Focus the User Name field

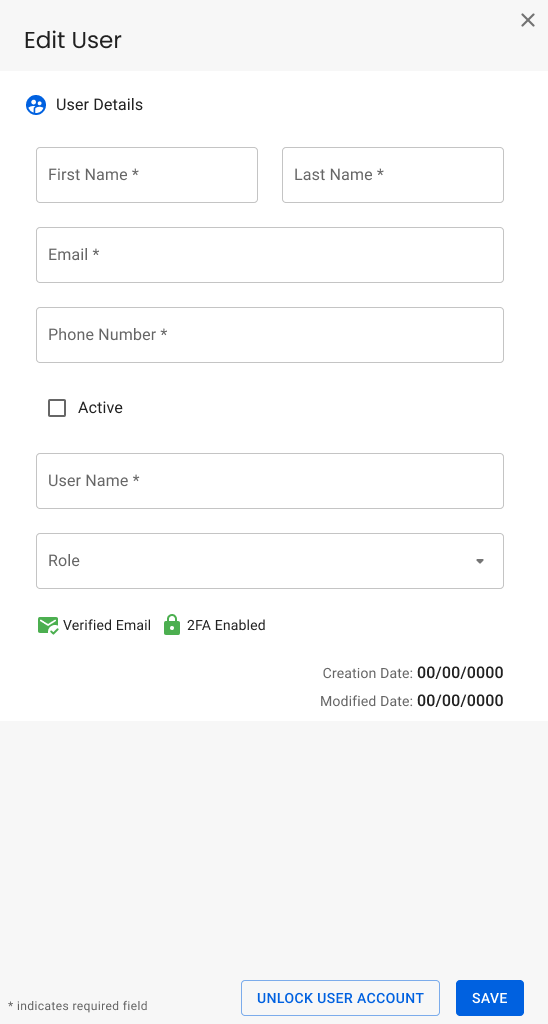point(270,481)
